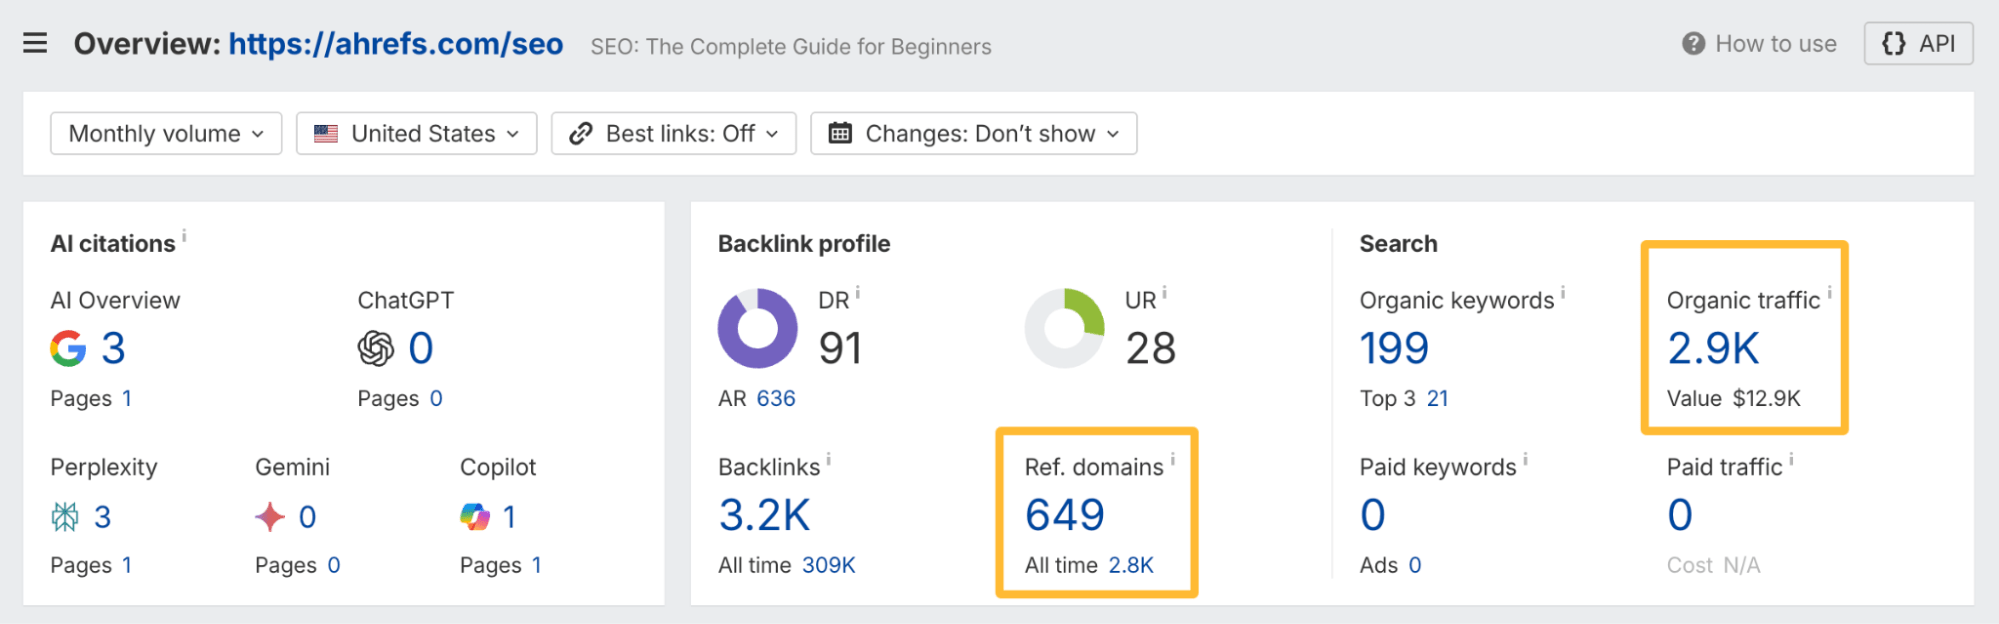Click the API button
Screen dimensions: 1999x624
[x=1918, y=43]
